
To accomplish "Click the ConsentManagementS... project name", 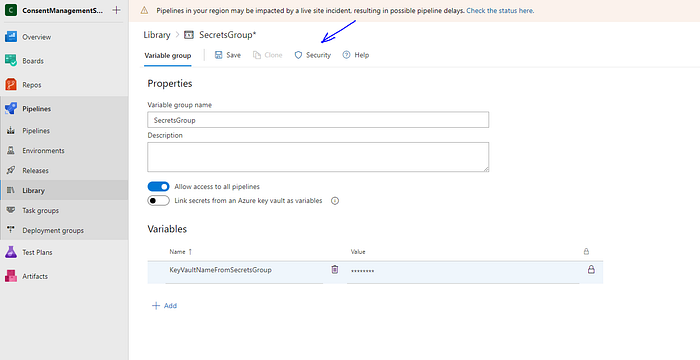I will [62, 10].
